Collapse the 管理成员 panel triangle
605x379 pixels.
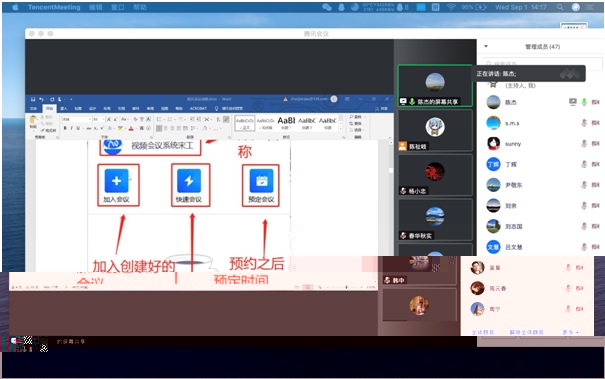[x=486, y=46]
